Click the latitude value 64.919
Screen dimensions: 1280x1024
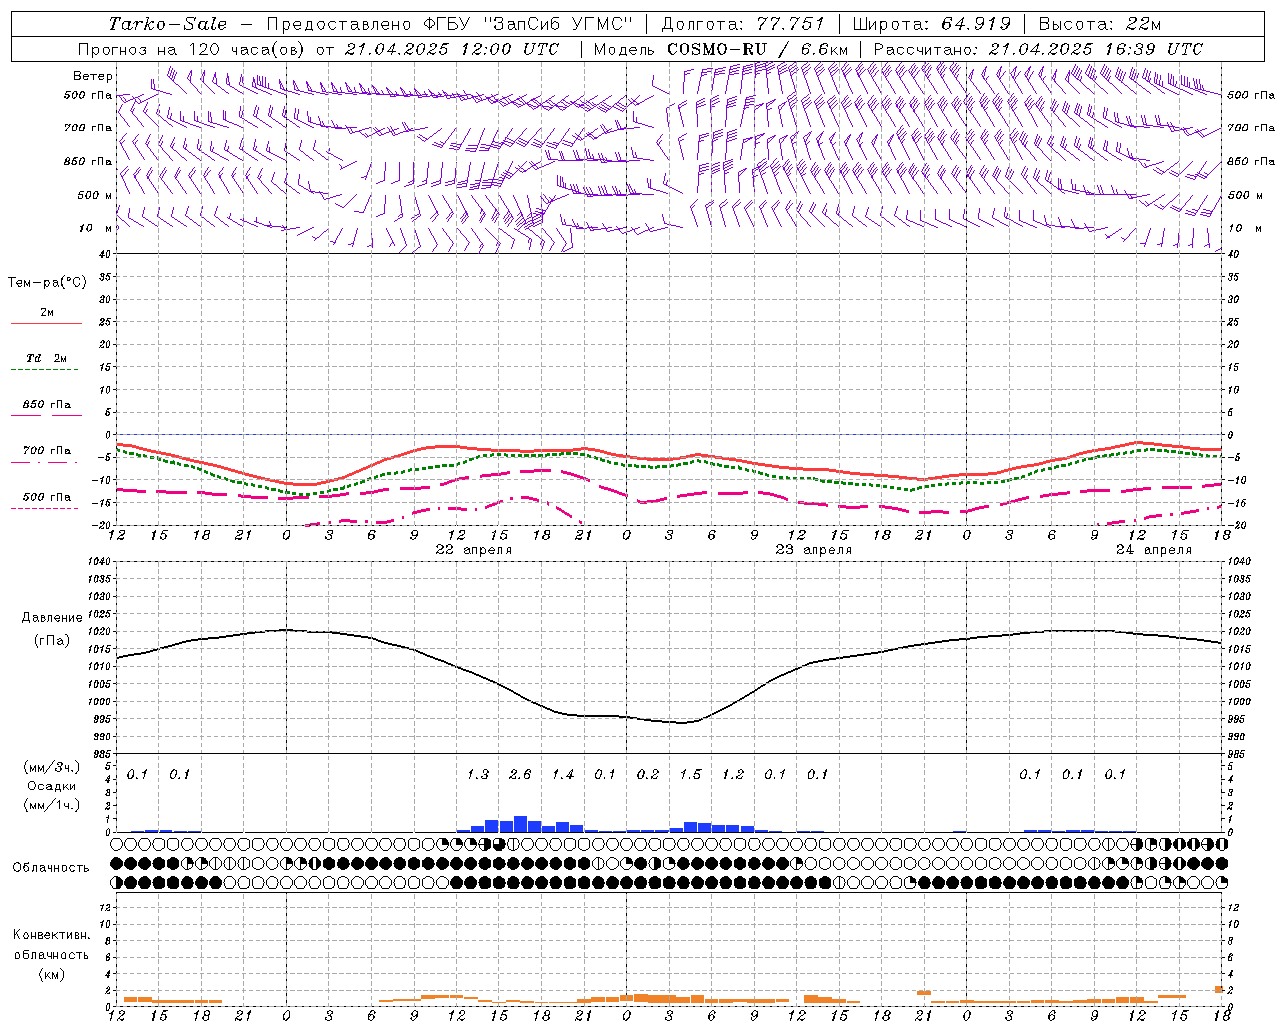click(x=976, y=24)
